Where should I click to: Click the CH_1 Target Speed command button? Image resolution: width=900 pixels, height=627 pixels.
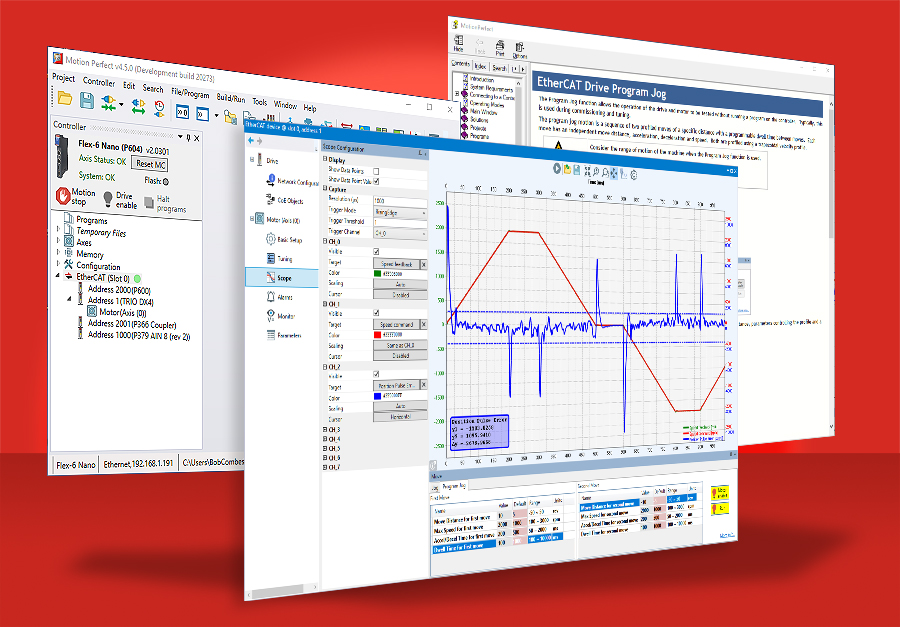click(x=396, y=324)
